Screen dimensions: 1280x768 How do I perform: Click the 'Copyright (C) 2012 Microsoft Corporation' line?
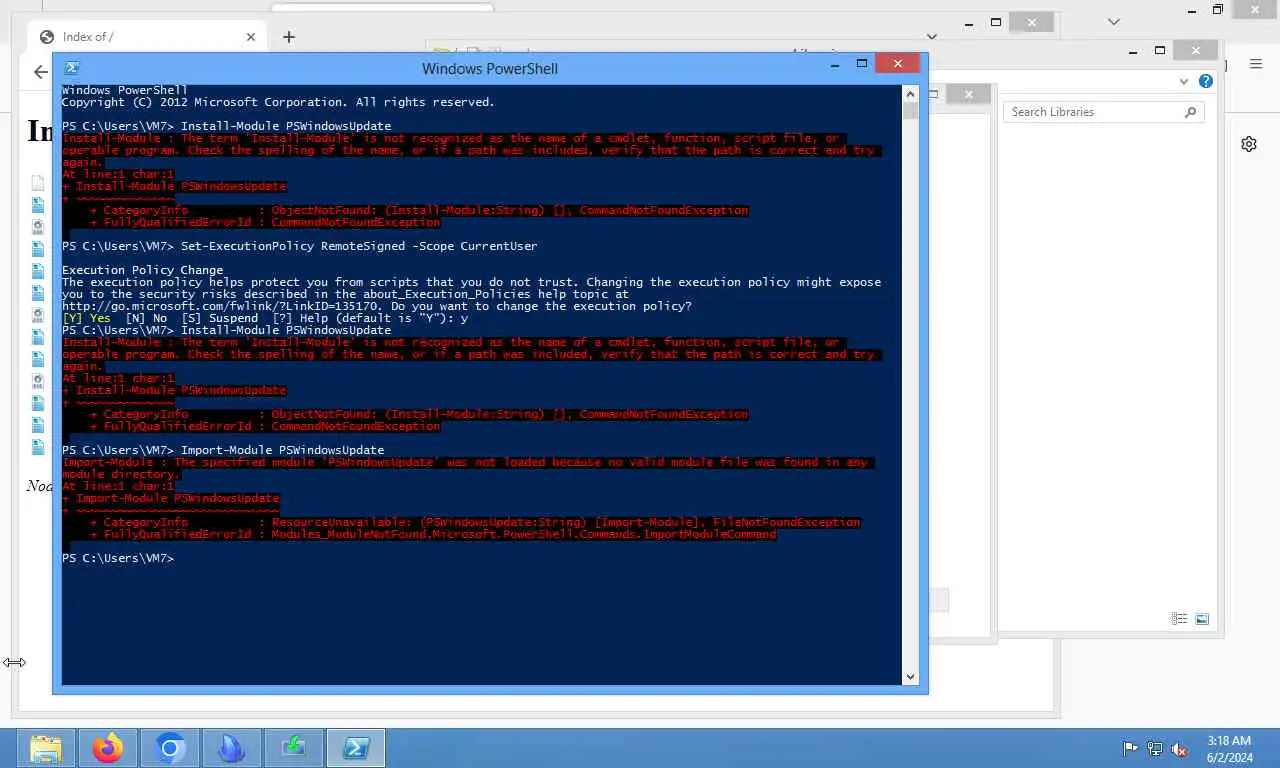coord(278,102)
